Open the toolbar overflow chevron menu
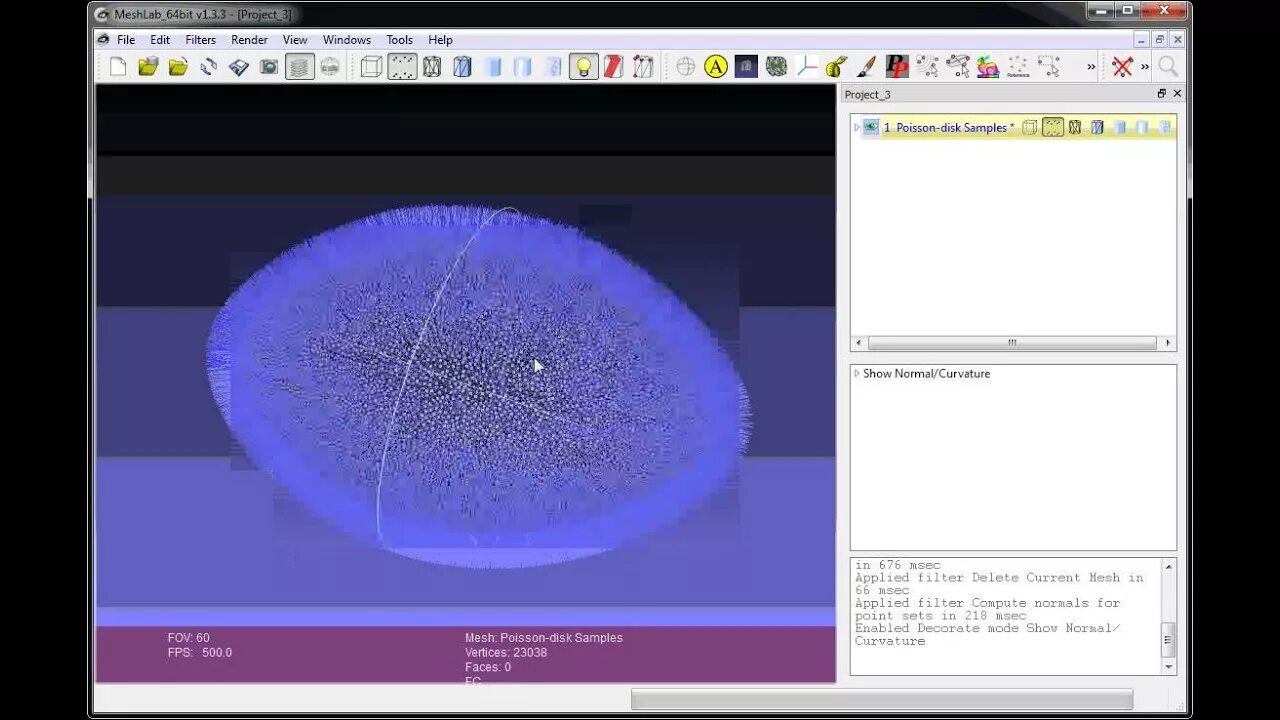The height and width of the screenshot is (720, 1280). coord(1090,66)
